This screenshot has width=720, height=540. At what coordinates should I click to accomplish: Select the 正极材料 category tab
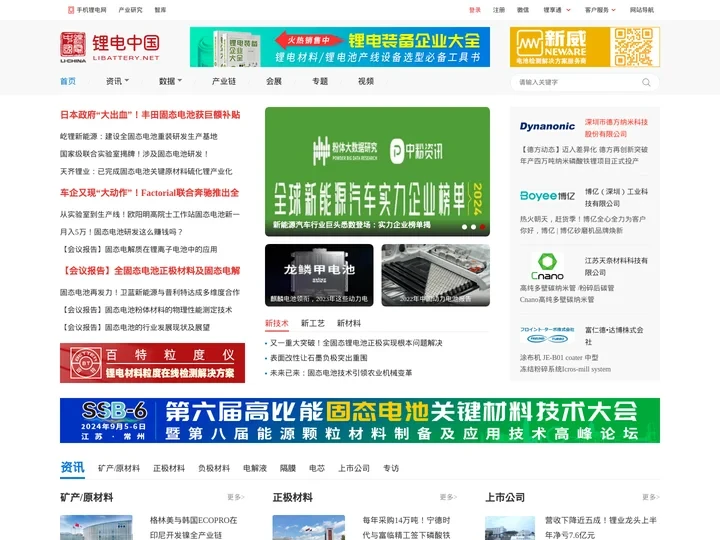click(169, 468)
